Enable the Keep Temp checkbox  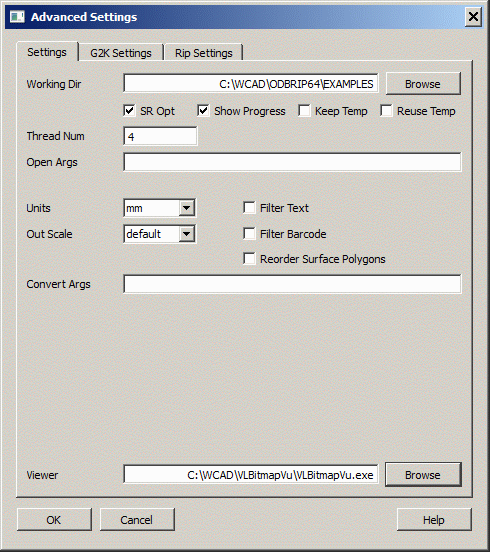point(304,111)
